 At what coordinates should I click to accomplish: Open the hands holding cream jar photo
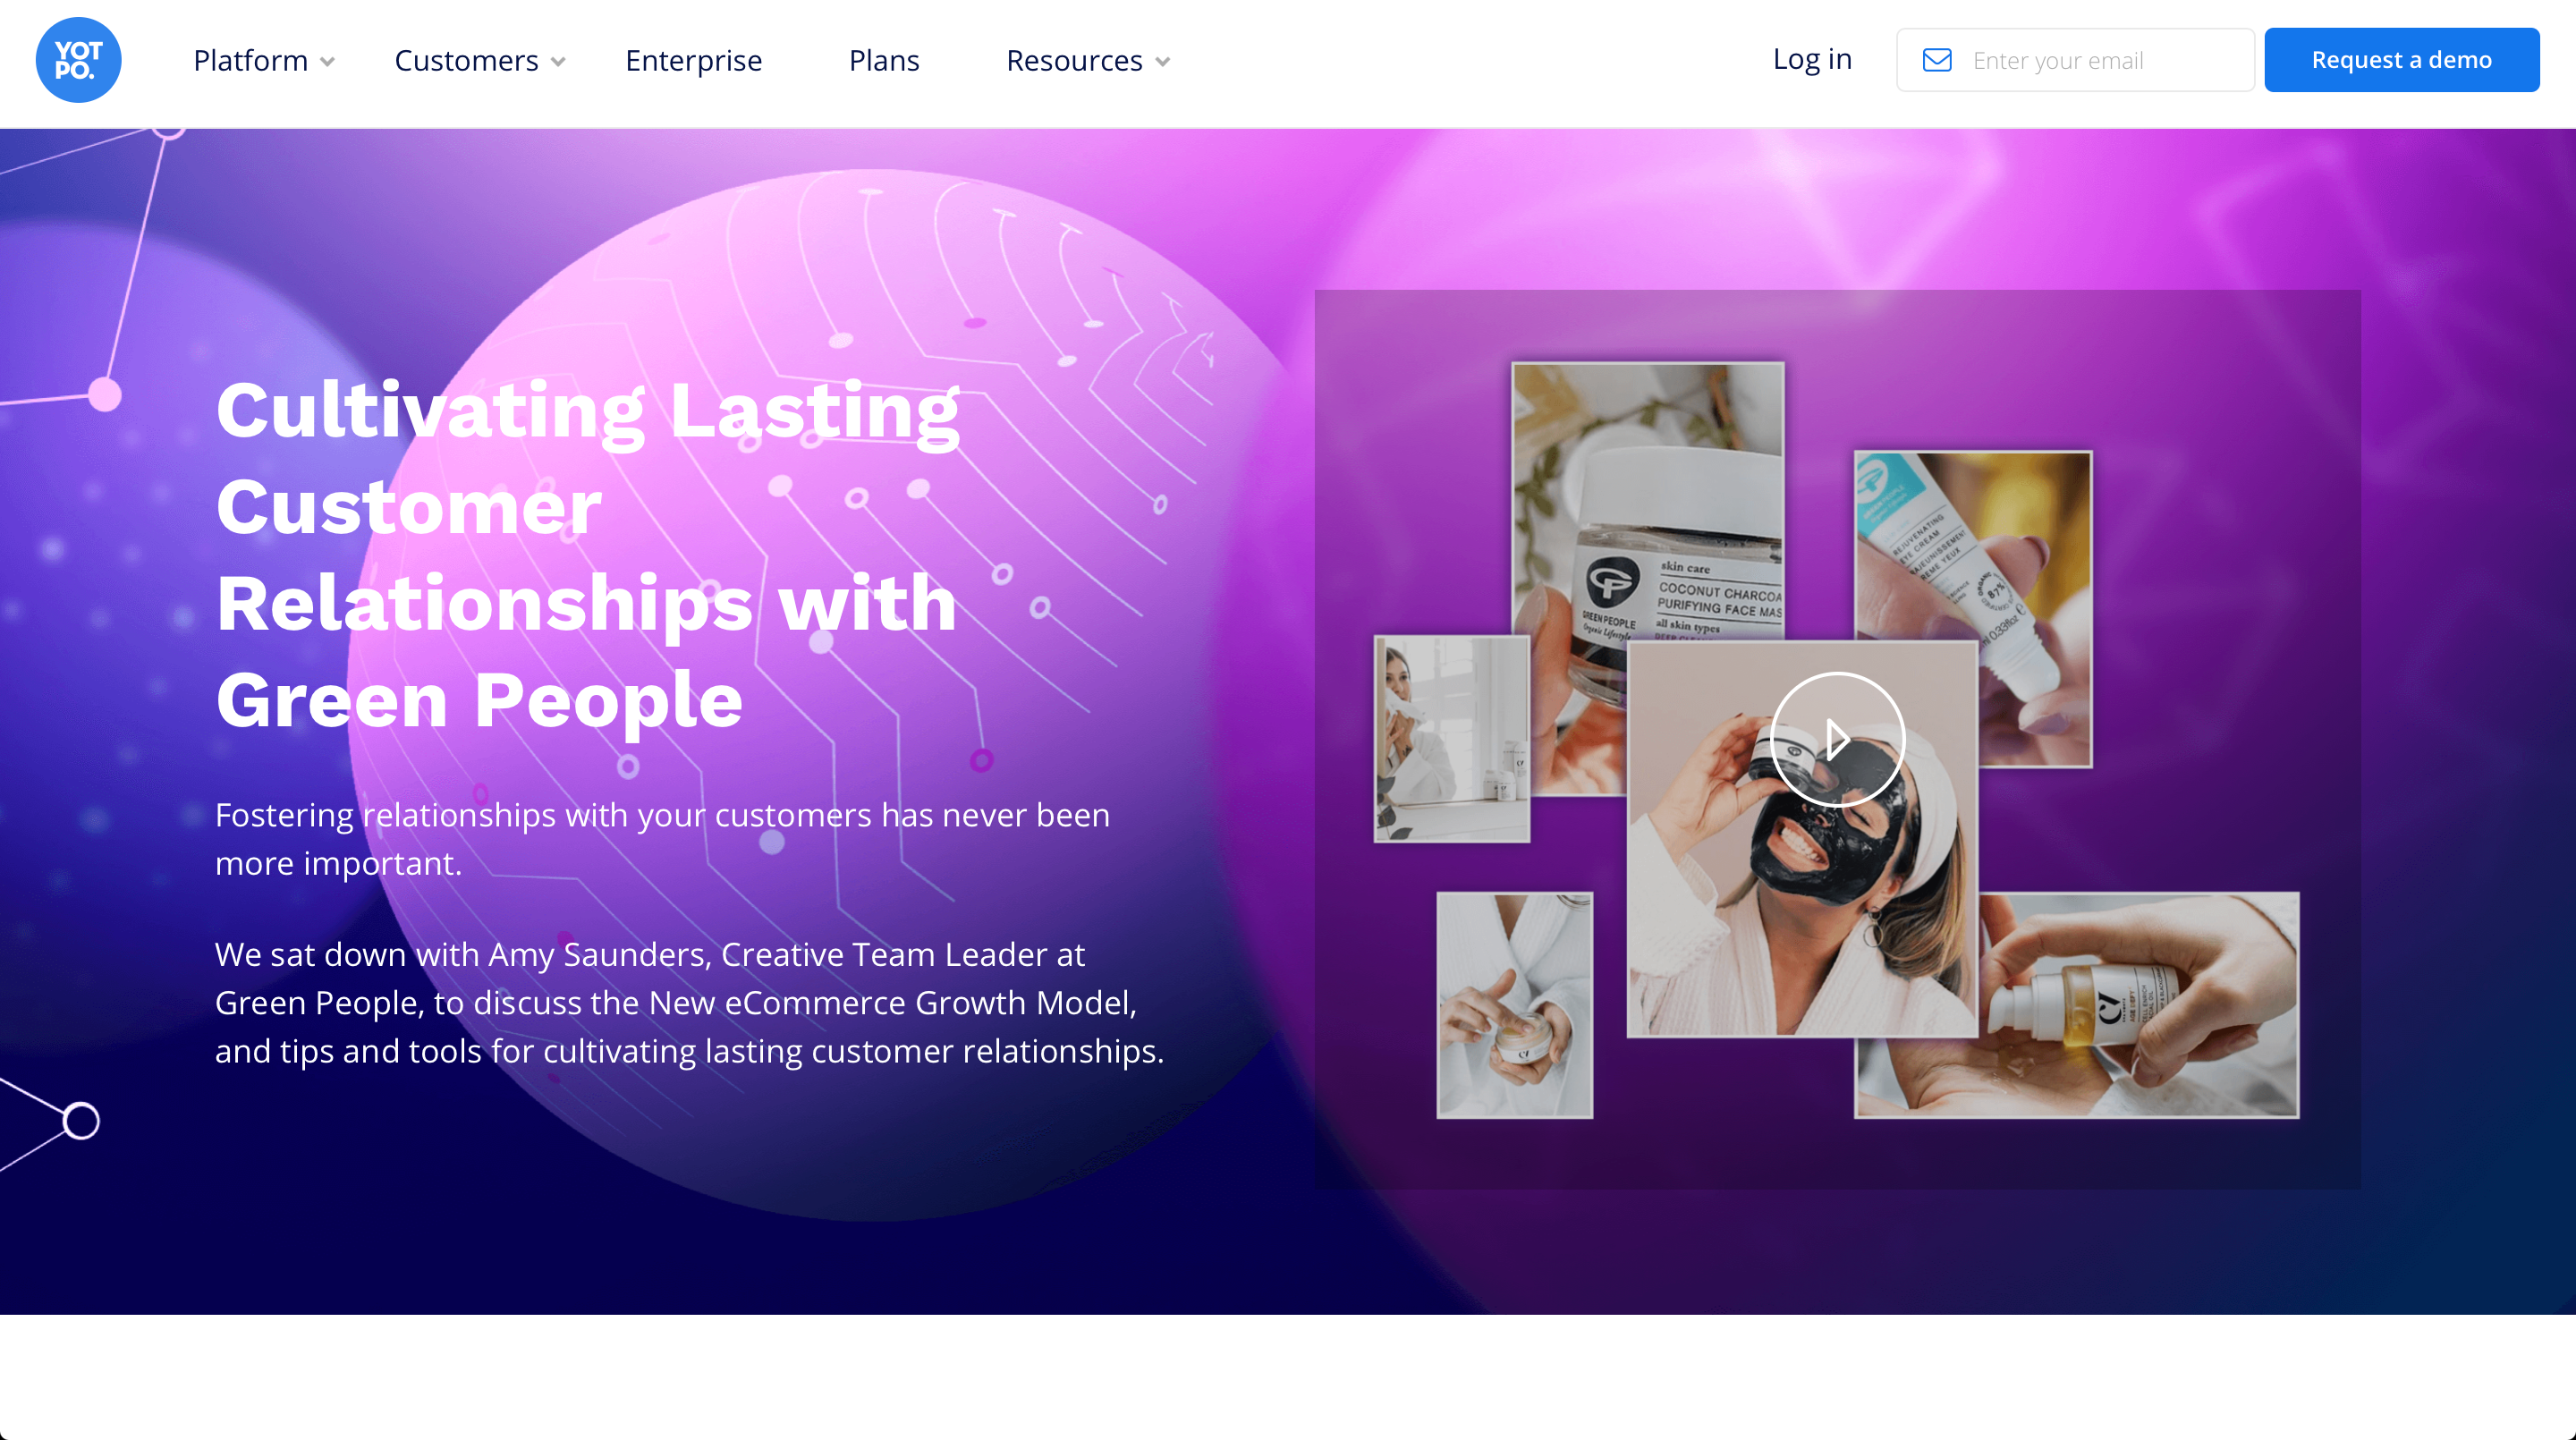tap(1514, 1005)
